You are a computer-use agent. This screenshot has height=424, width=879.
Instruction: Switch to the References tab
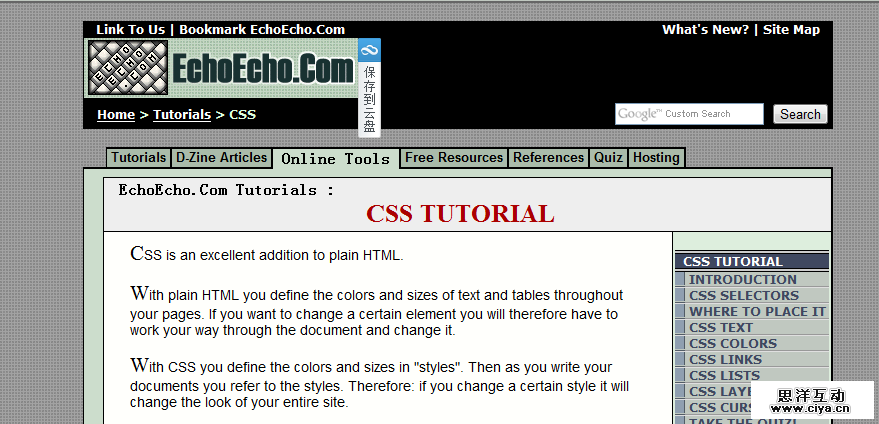(x=548, y=158)
